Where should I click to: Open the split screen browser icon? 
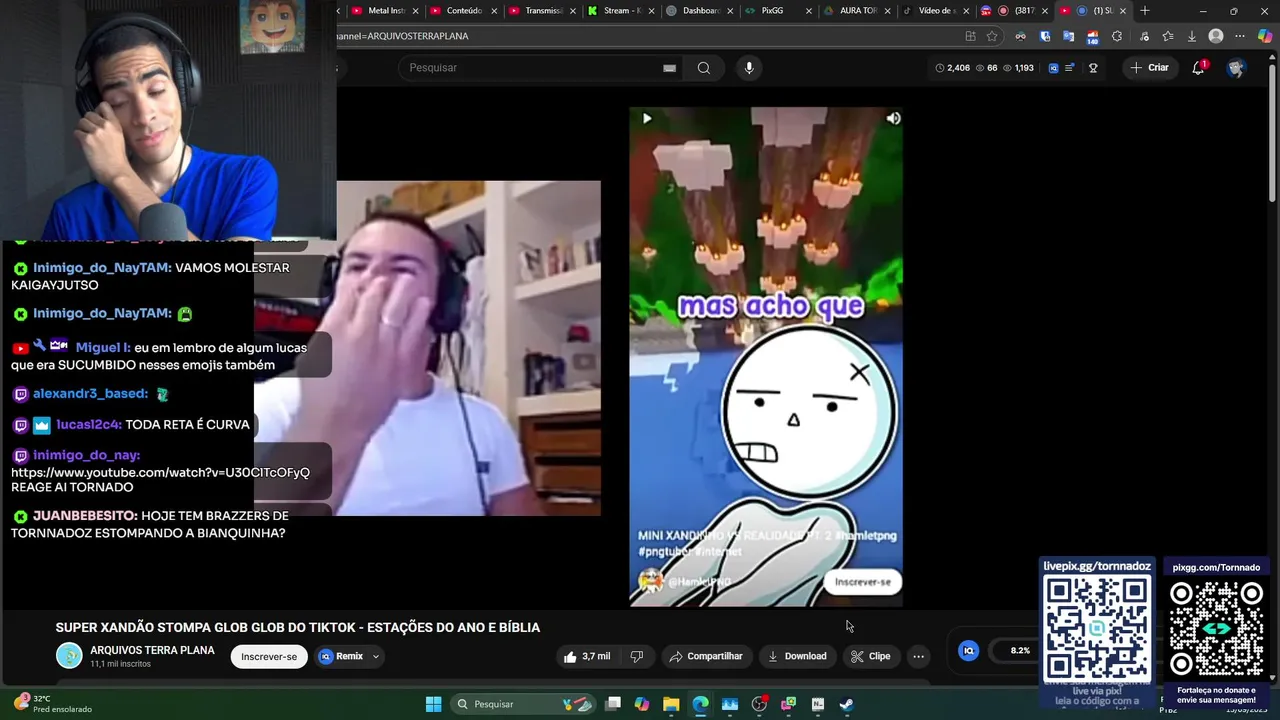point(970,36)
